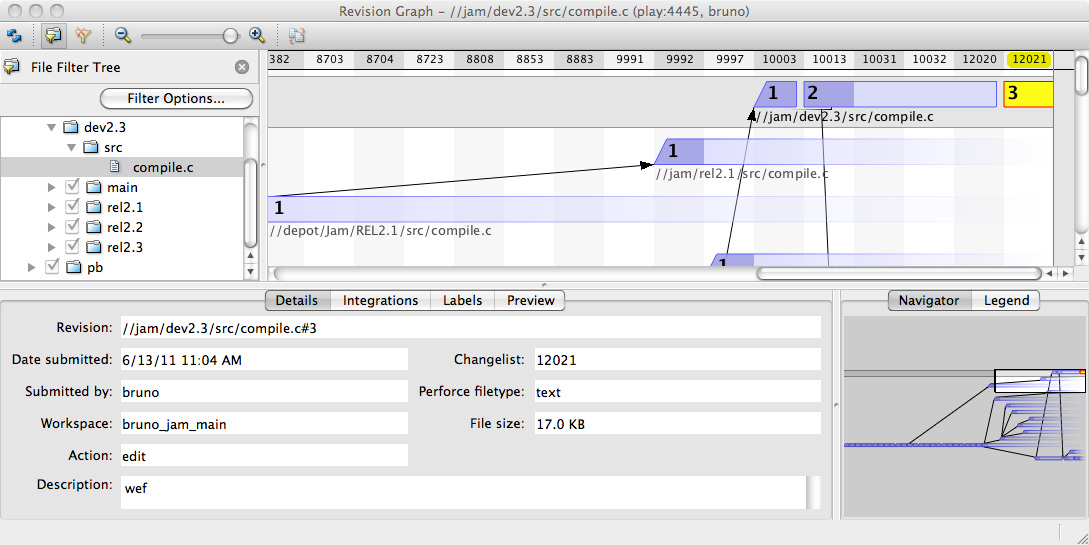The image size is (1089, 545).
Task: Click the dev2.3 folder icon
Action: coord(71,127)
